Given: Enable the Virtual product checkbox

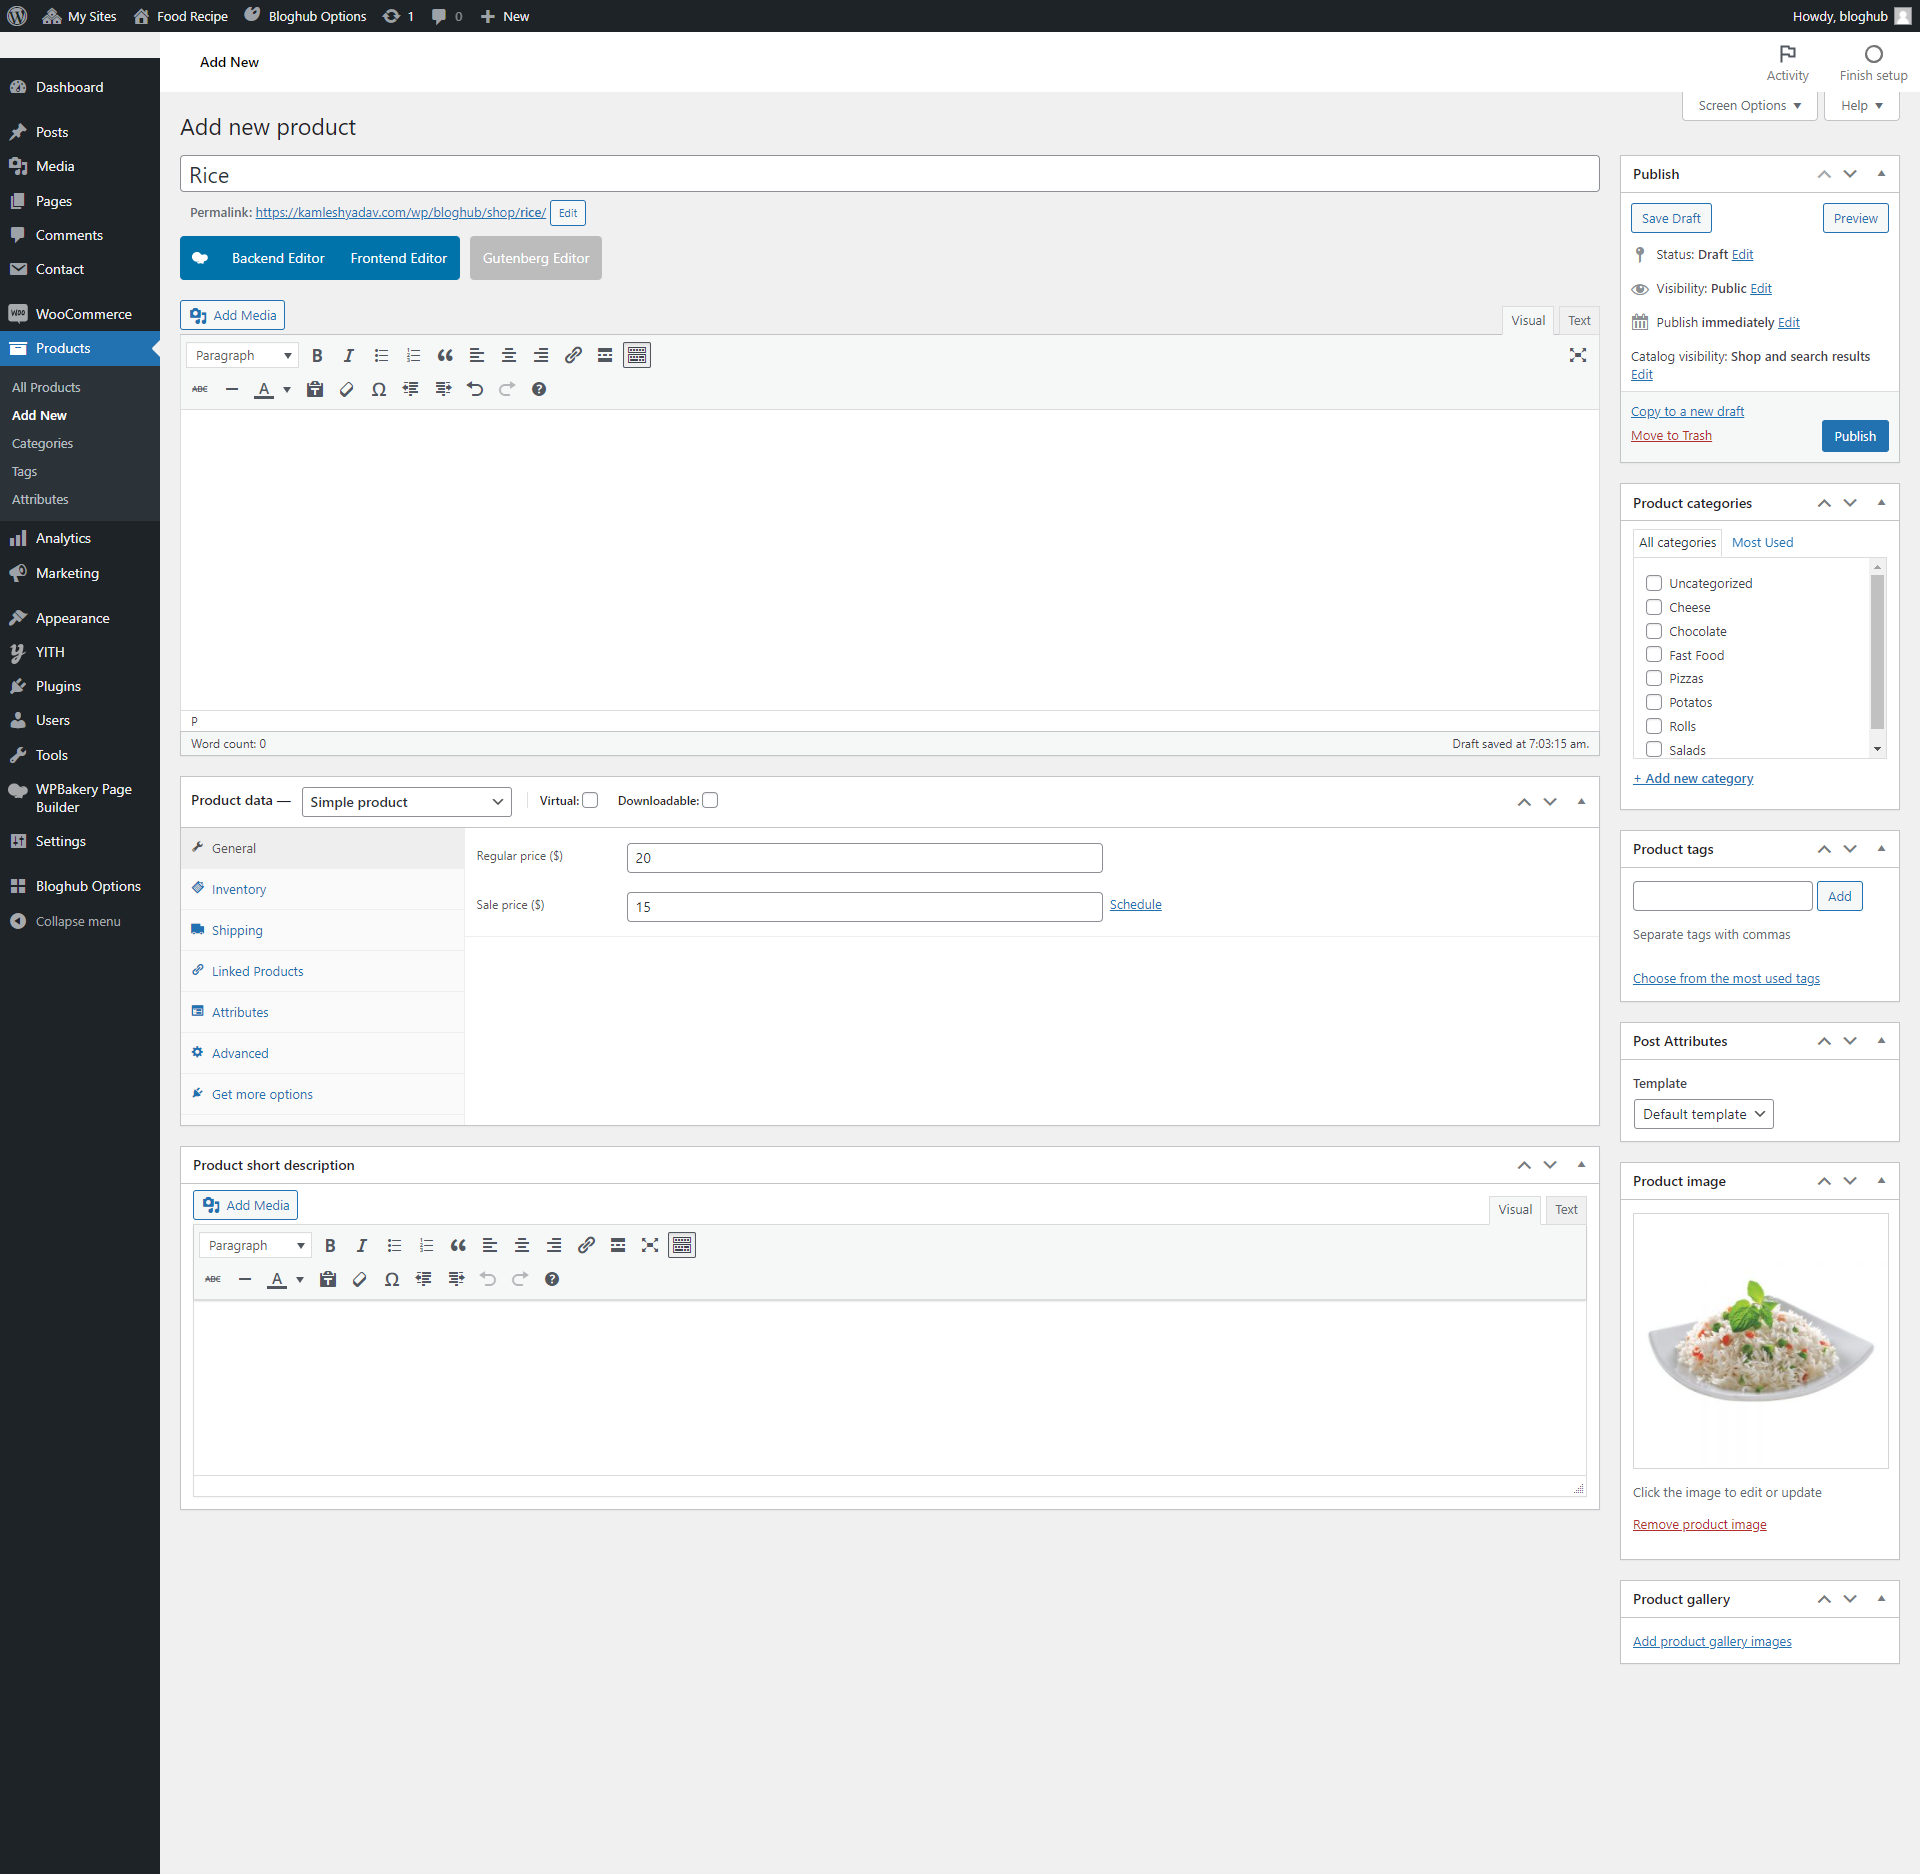Looking at the screenshot, I should click(590, 800).
